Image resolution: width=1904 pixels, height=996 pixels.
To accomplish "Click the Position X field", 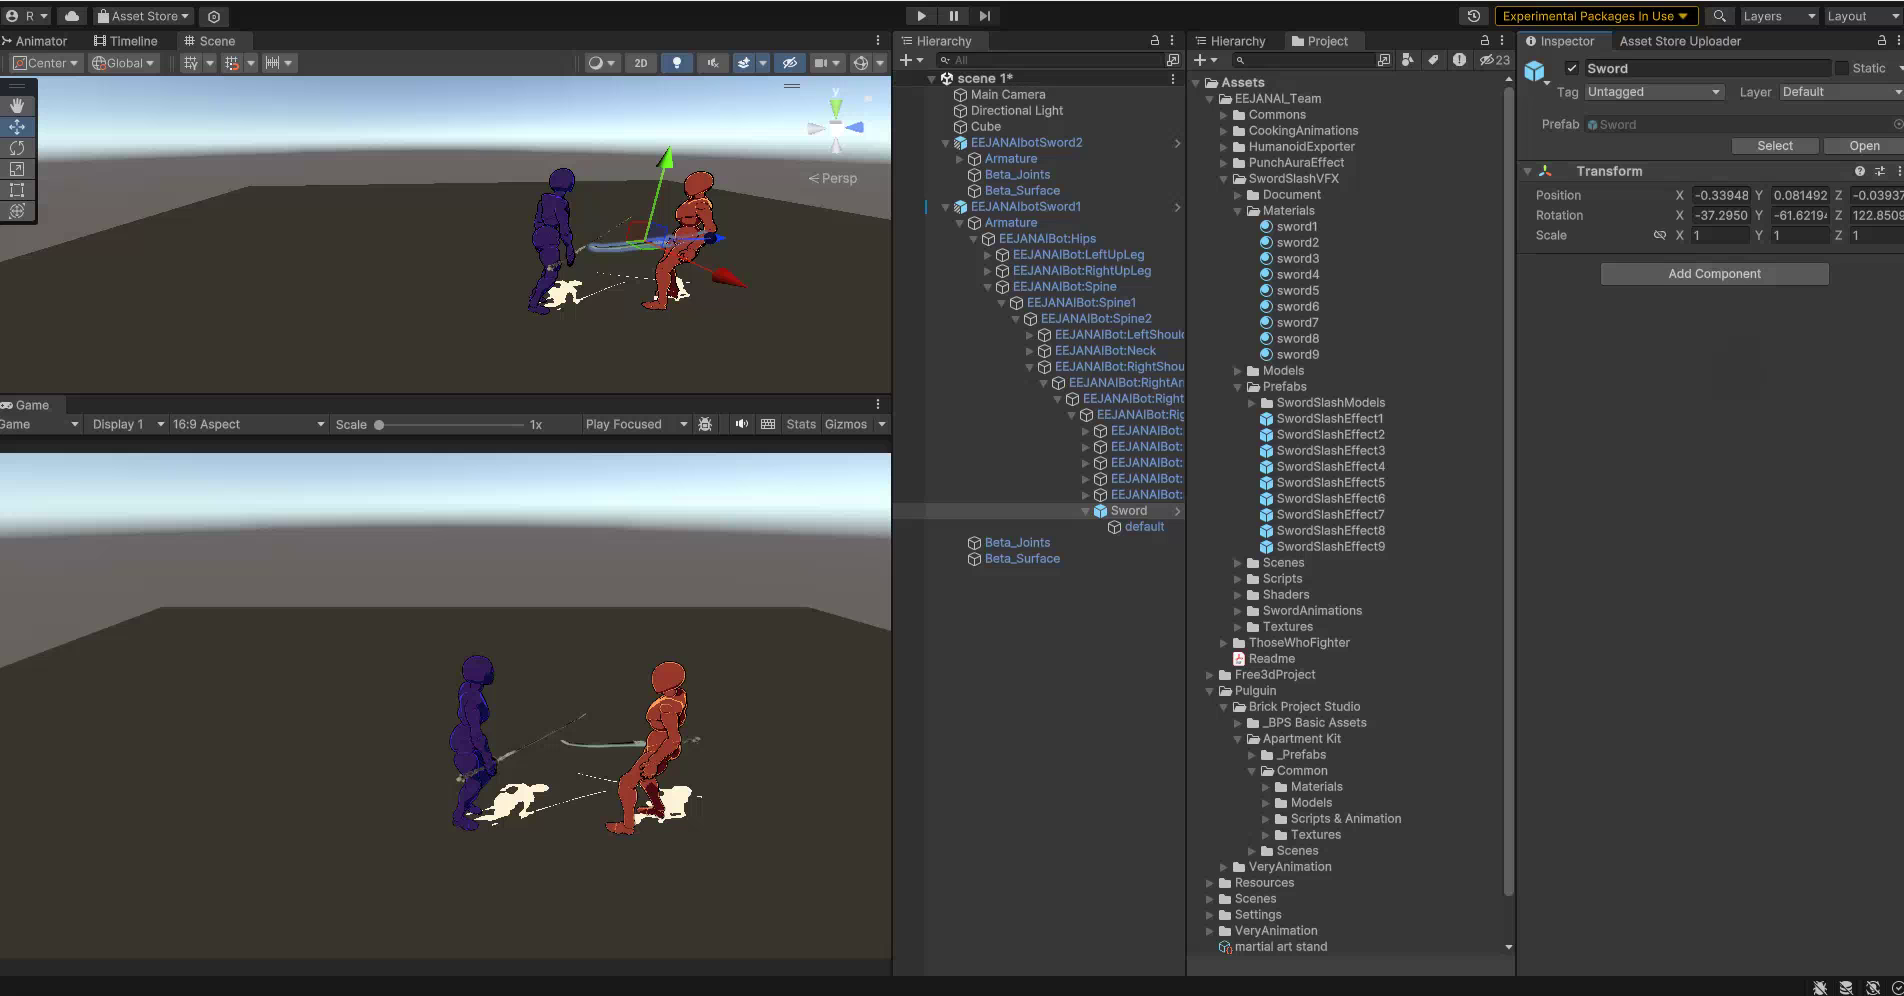I will point(1720,196).
